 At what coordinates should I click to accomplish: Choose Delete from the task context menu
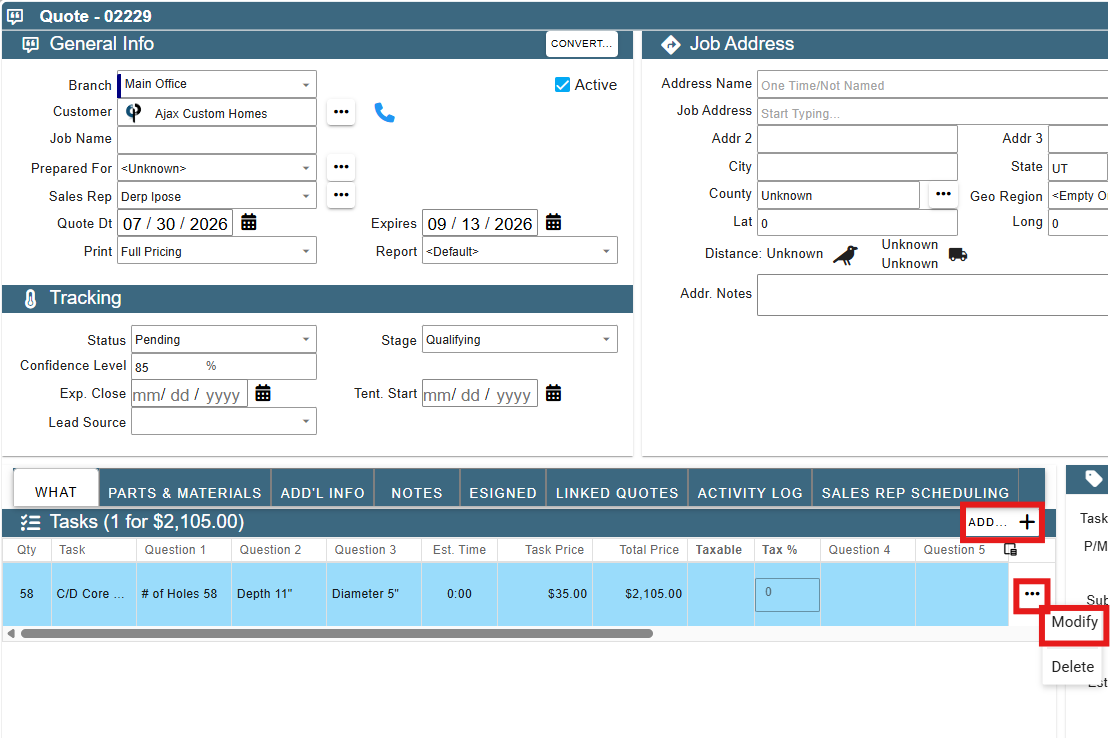pyautogui.click(x=1072, y=667)
